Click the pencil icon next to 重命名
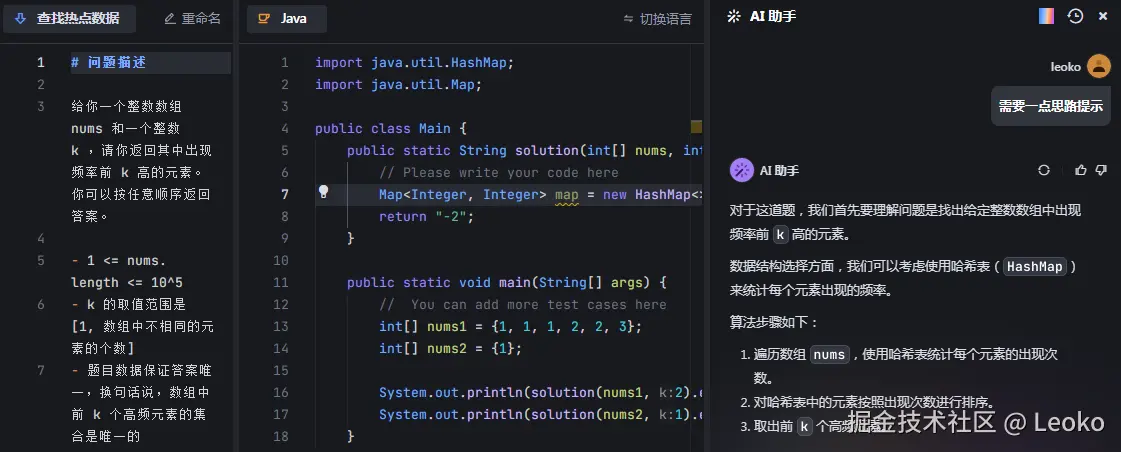Viewport: 1121px width, 452px height. click(170, 19)
